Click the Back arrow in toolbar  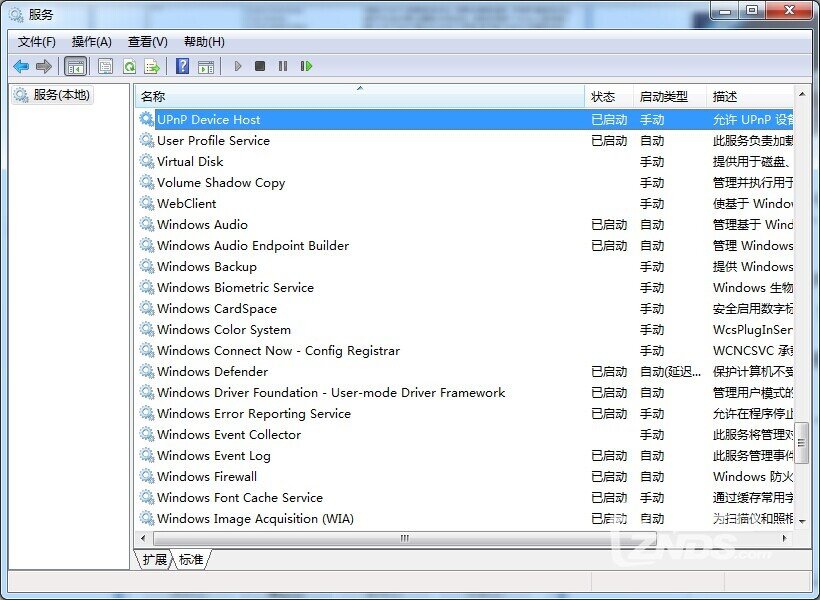(21, 66)
